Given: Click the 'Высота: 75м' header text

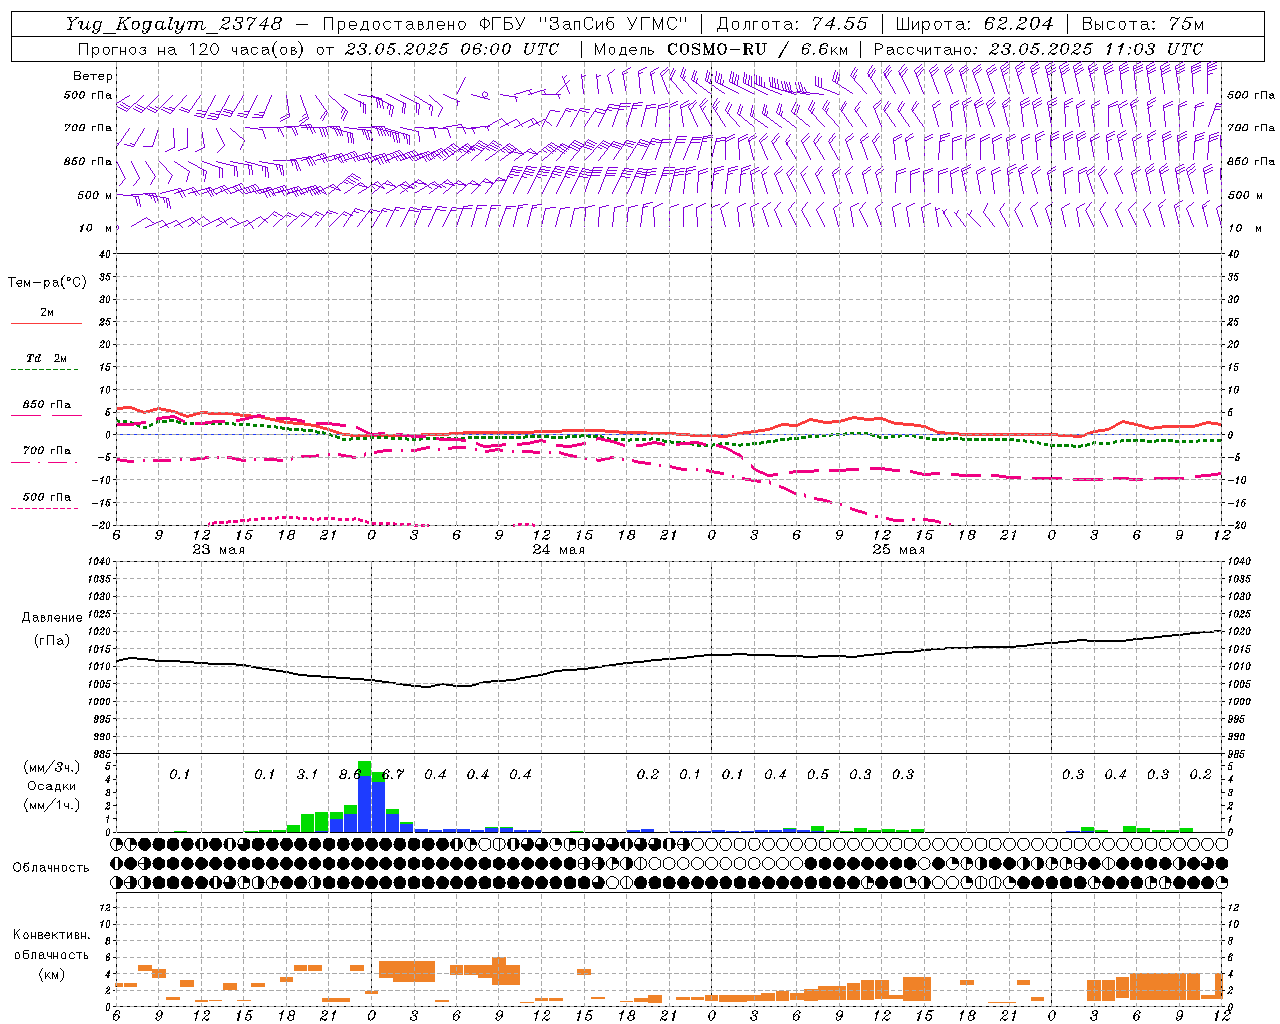Looking at the screenshot, I should point(1143,24).
